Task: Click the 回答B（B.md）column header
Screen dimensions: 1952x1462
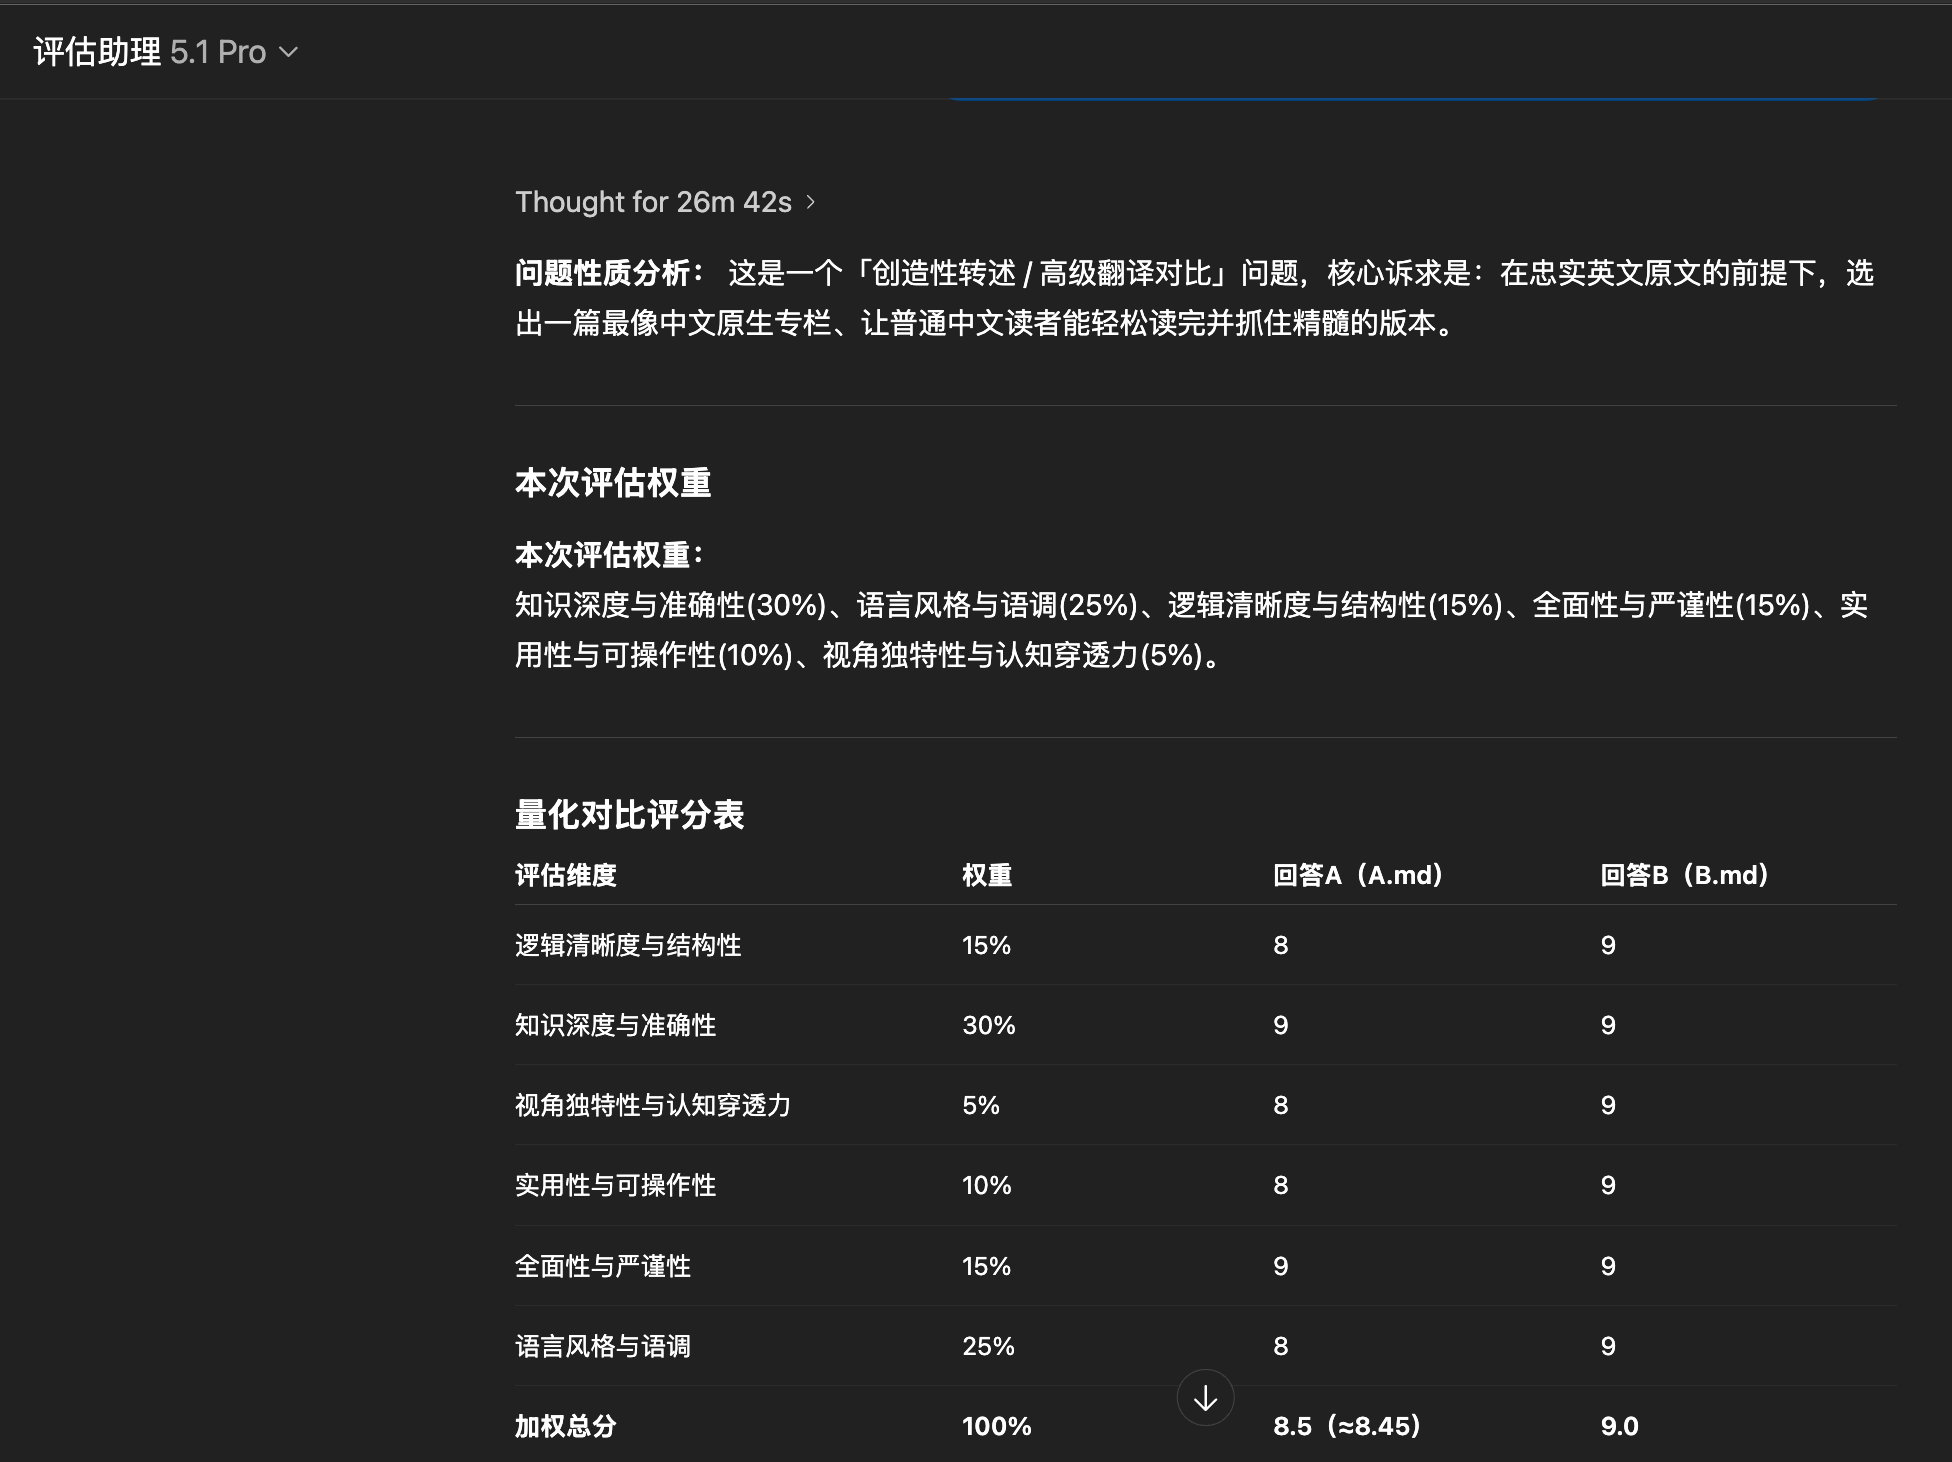Action: [x=1685, y=875]
